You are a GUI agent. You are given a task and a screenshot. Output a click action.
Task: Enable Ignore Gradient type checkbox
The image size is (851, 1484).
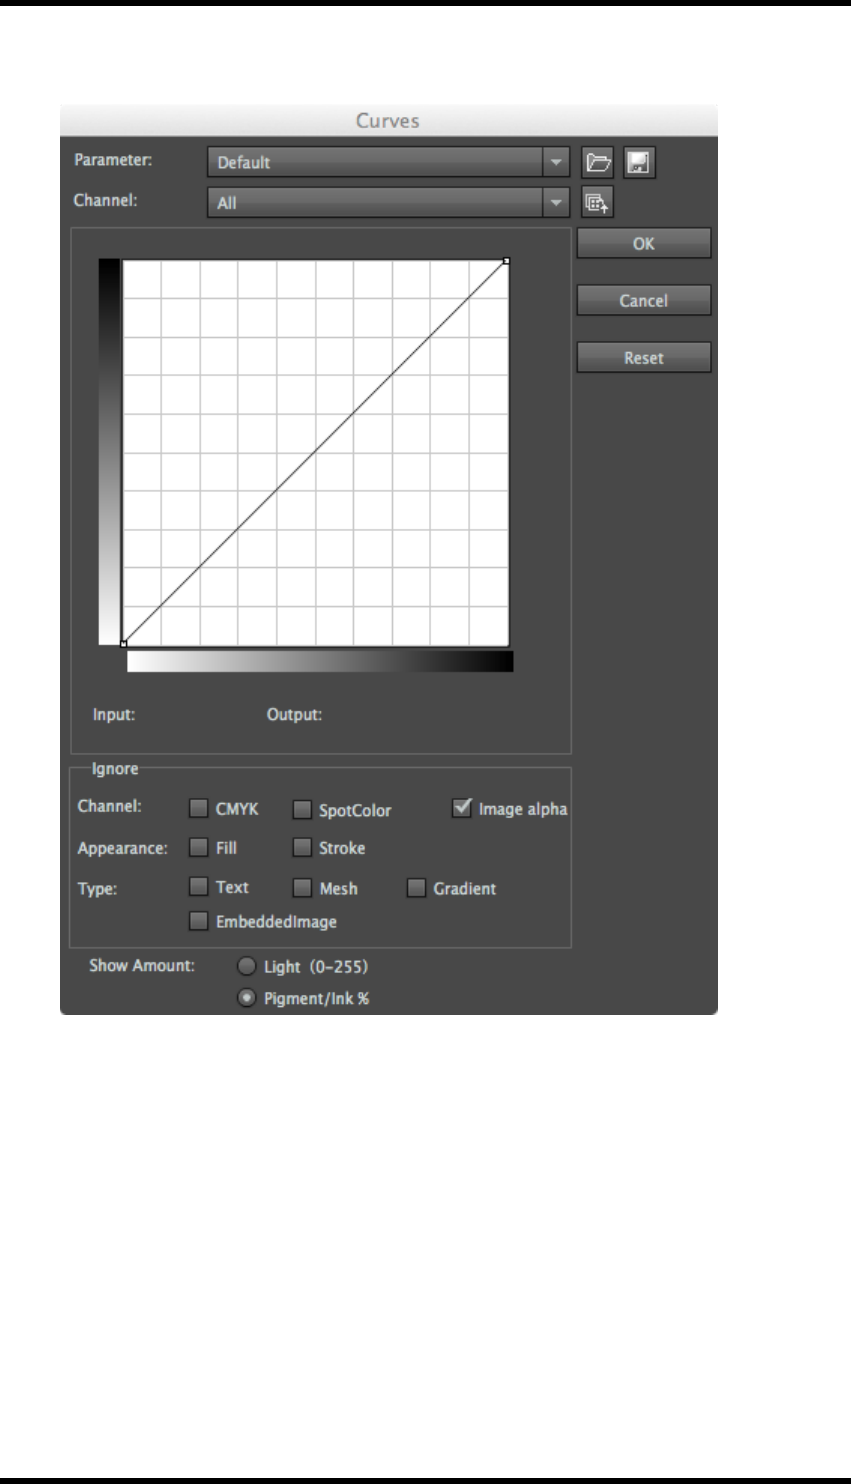(x=416, y=887)
